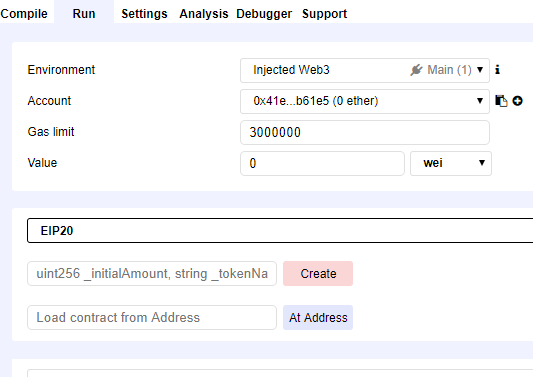Click the Value amount input

[322, 163]
